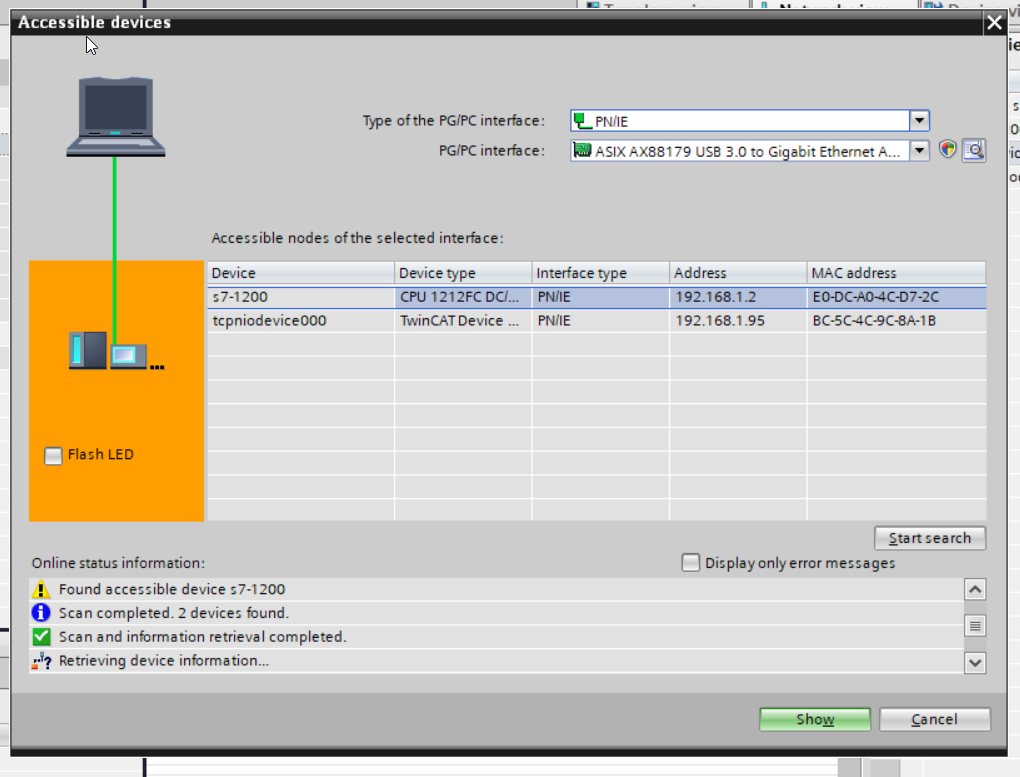Click the security shield icon next to PG/PC interface
Screen dimensions: 1020x777
[948, 150]
